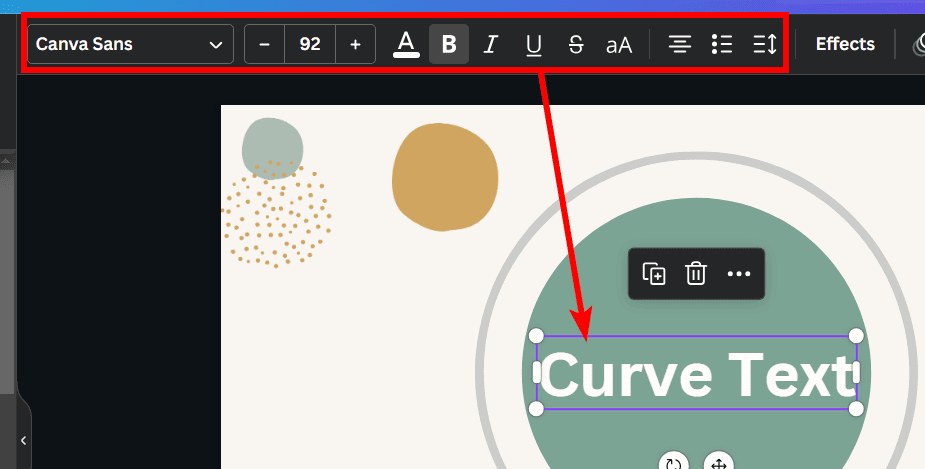Click the move handle below text box
This screenshot has height=469, width=925.
pyautogui.click(x=717, y=463)
